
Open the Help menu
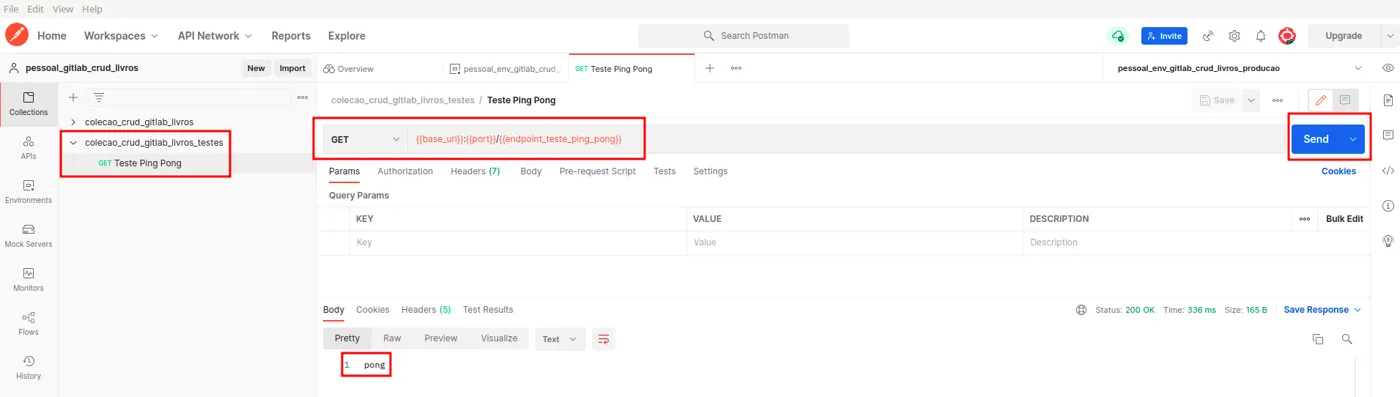(92, 9)
